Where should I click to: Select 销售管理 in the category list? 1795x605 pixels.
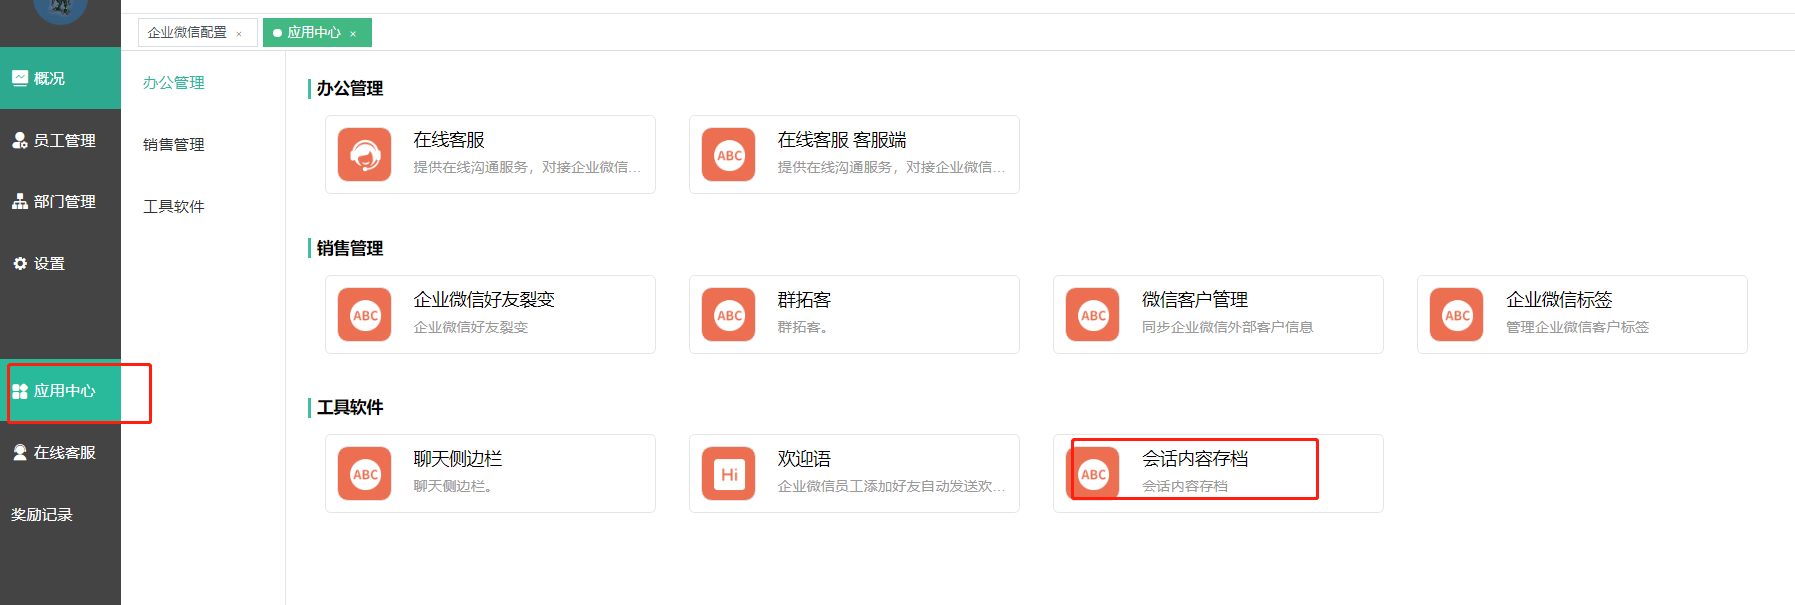click(174, 145)
